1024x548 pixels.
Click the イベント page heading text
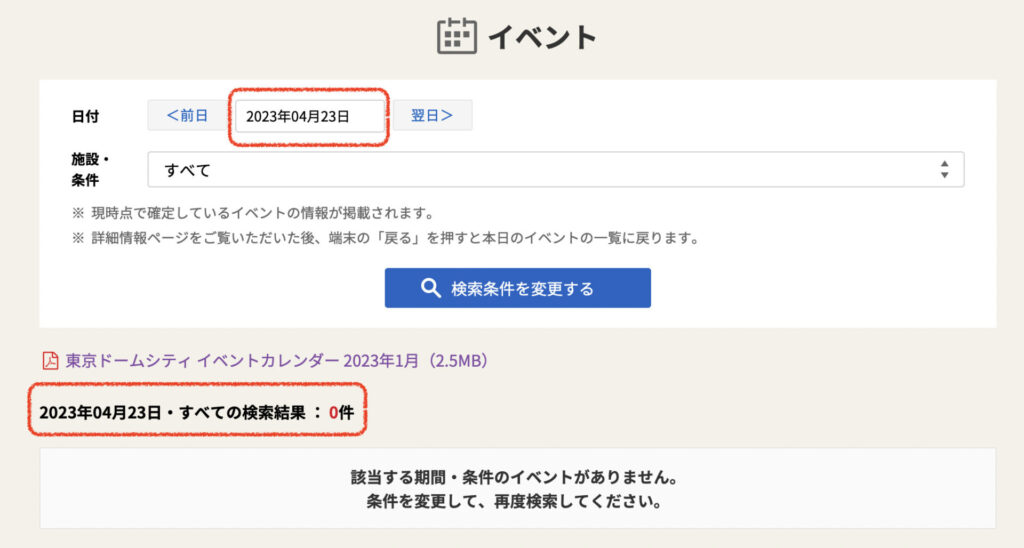coord(541,37)
